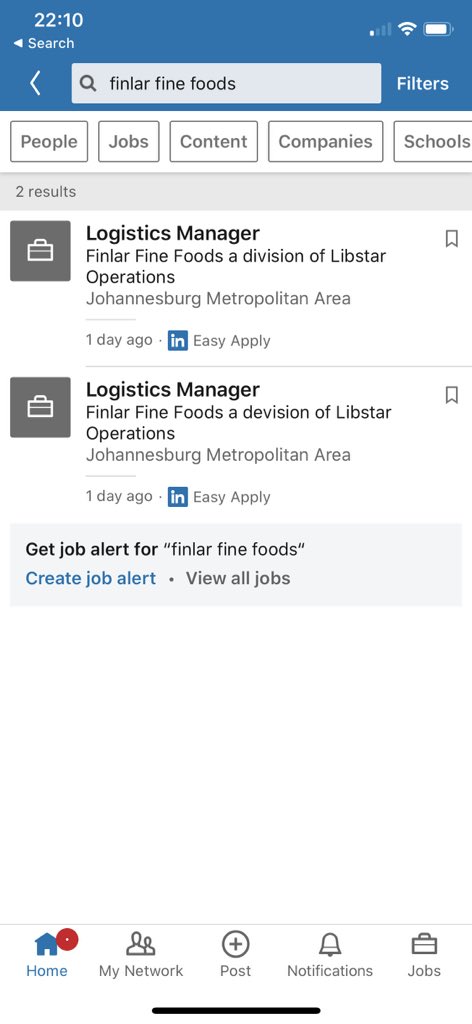Viewport: 472px width, 1024px height.
Task: Open the Jobs briefcase in bottom bar
Action: tap(424, 944)
